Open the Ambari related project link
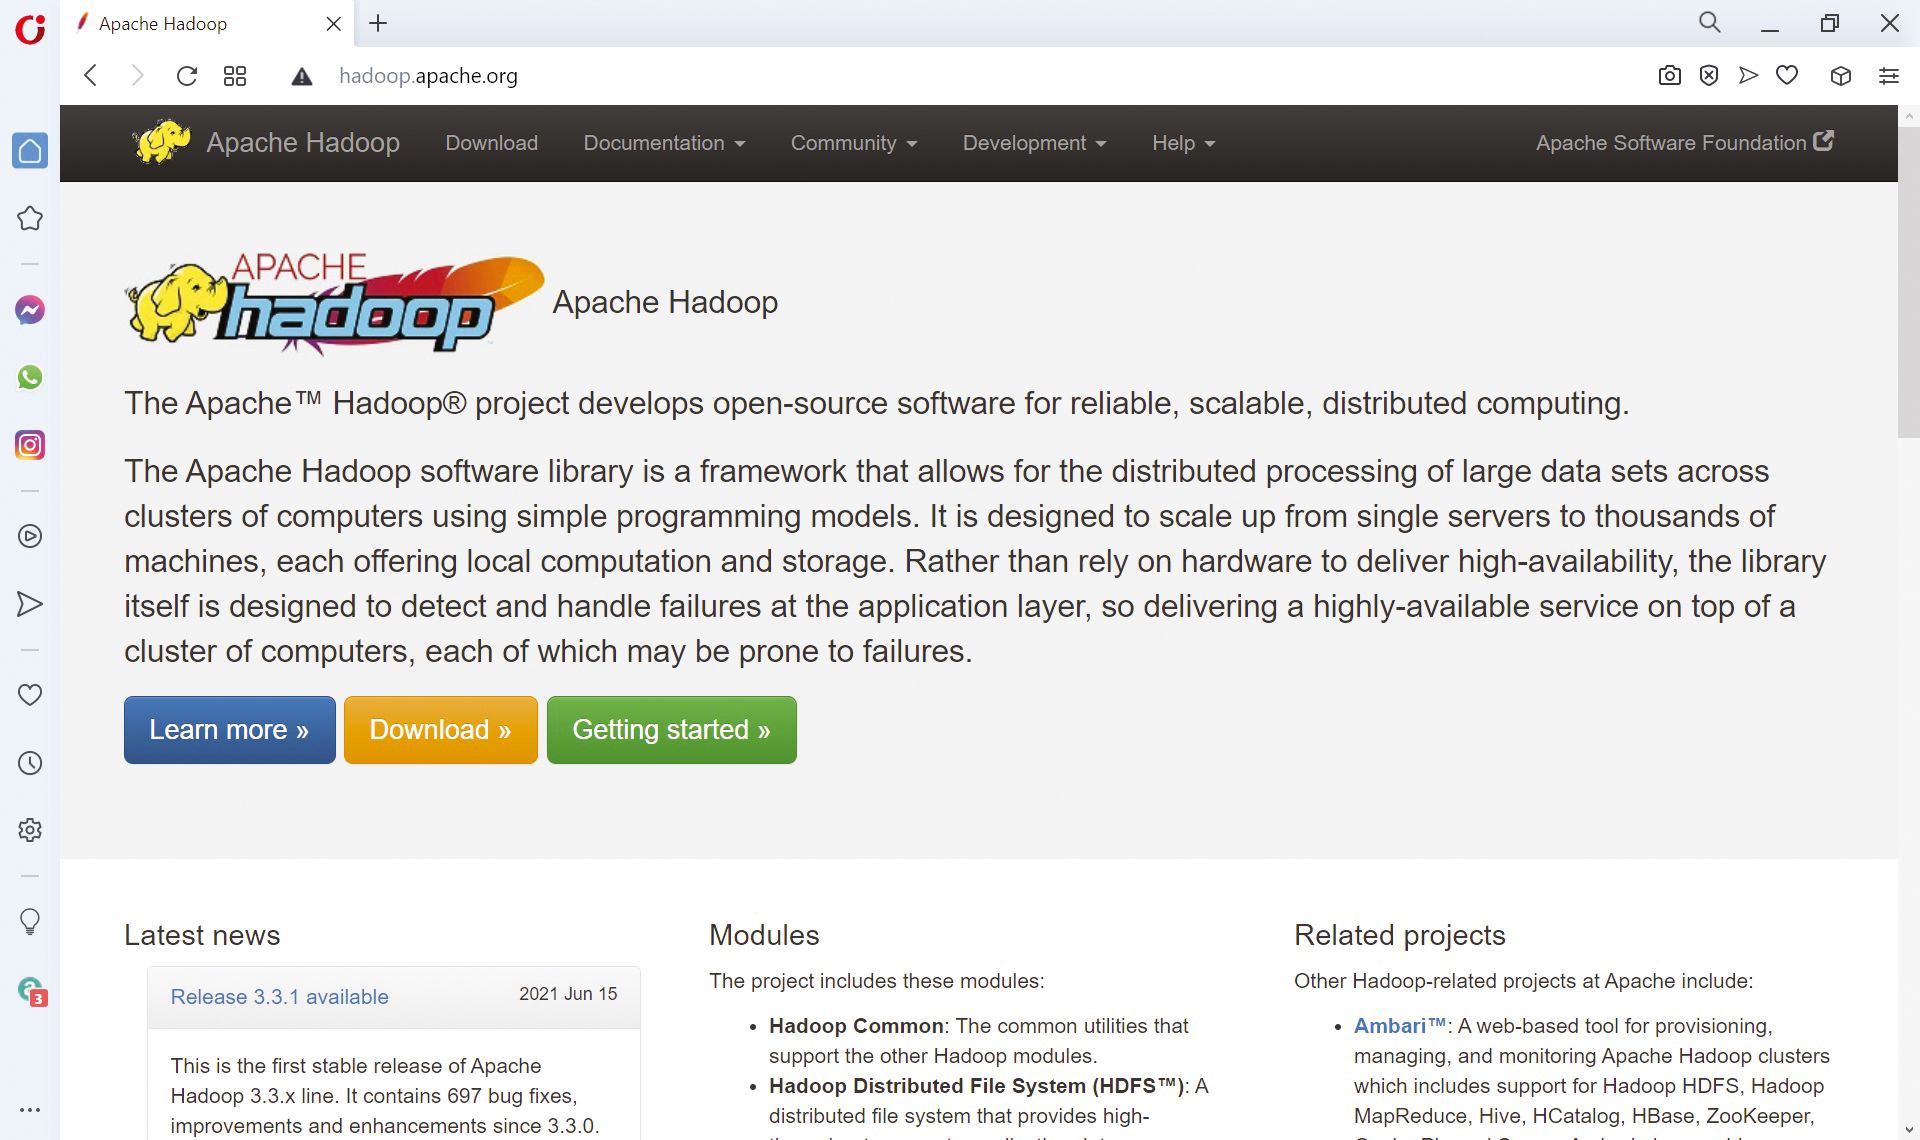Image resolution: width=1920 pixels, height=1140 pixels. coord(1400,1026)
